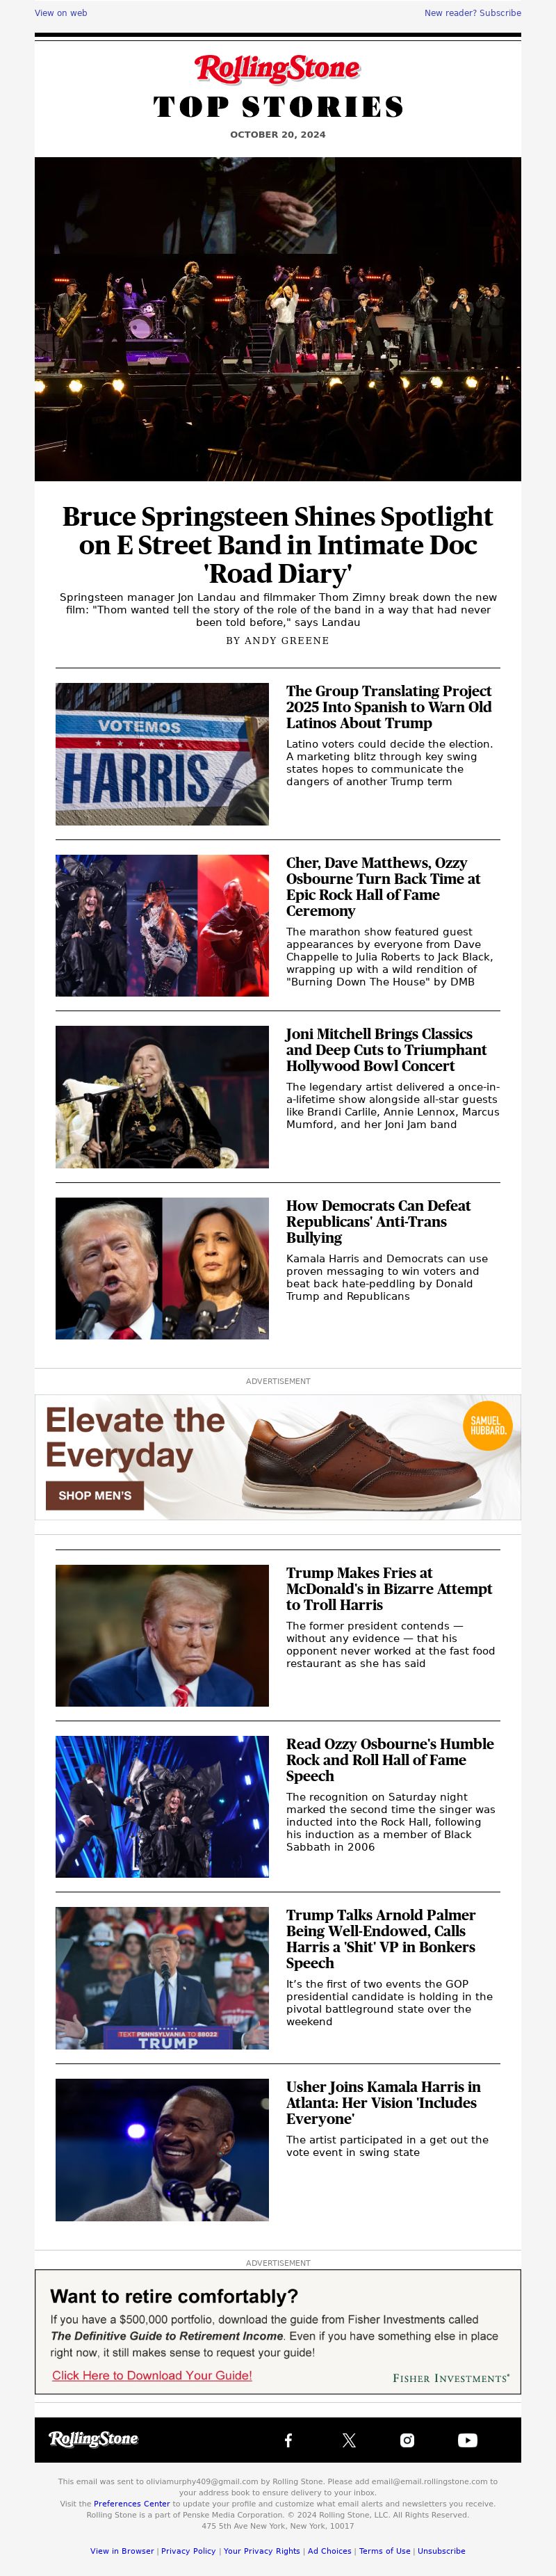Open the X (Twitter) icon in footer
The width and height of the screenshot is (556, 2576).
click(x=348, y=2439)
